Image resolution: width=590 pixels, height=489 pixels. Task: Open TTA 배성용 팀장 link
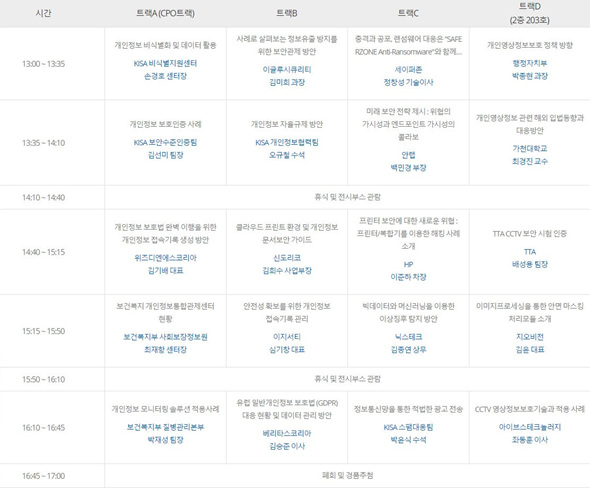coord(530,258)
